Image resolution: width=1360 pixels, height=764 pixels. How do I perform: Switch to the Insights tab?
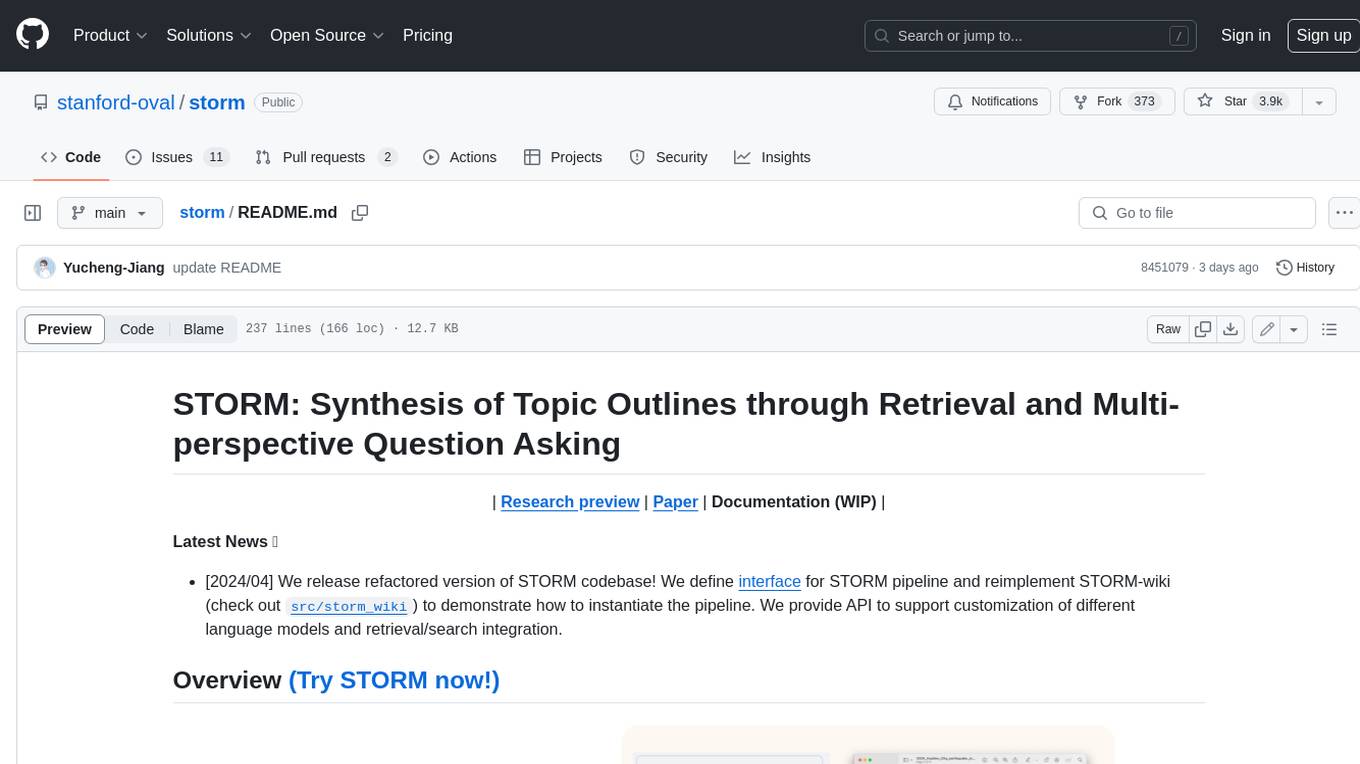pyautogui.click(x=772, y=157)
